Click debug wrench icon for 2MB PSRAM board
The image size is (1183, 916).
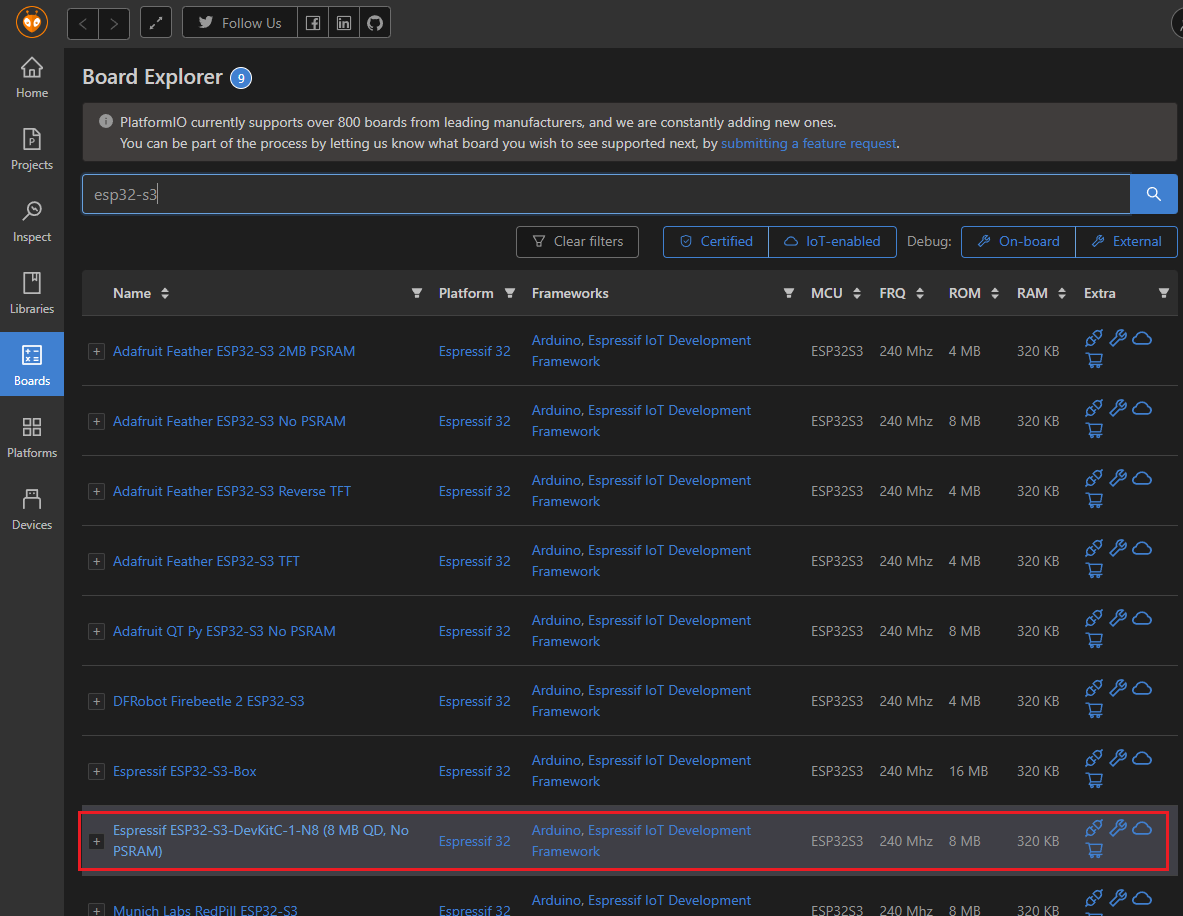click(x=1118, y=338)
